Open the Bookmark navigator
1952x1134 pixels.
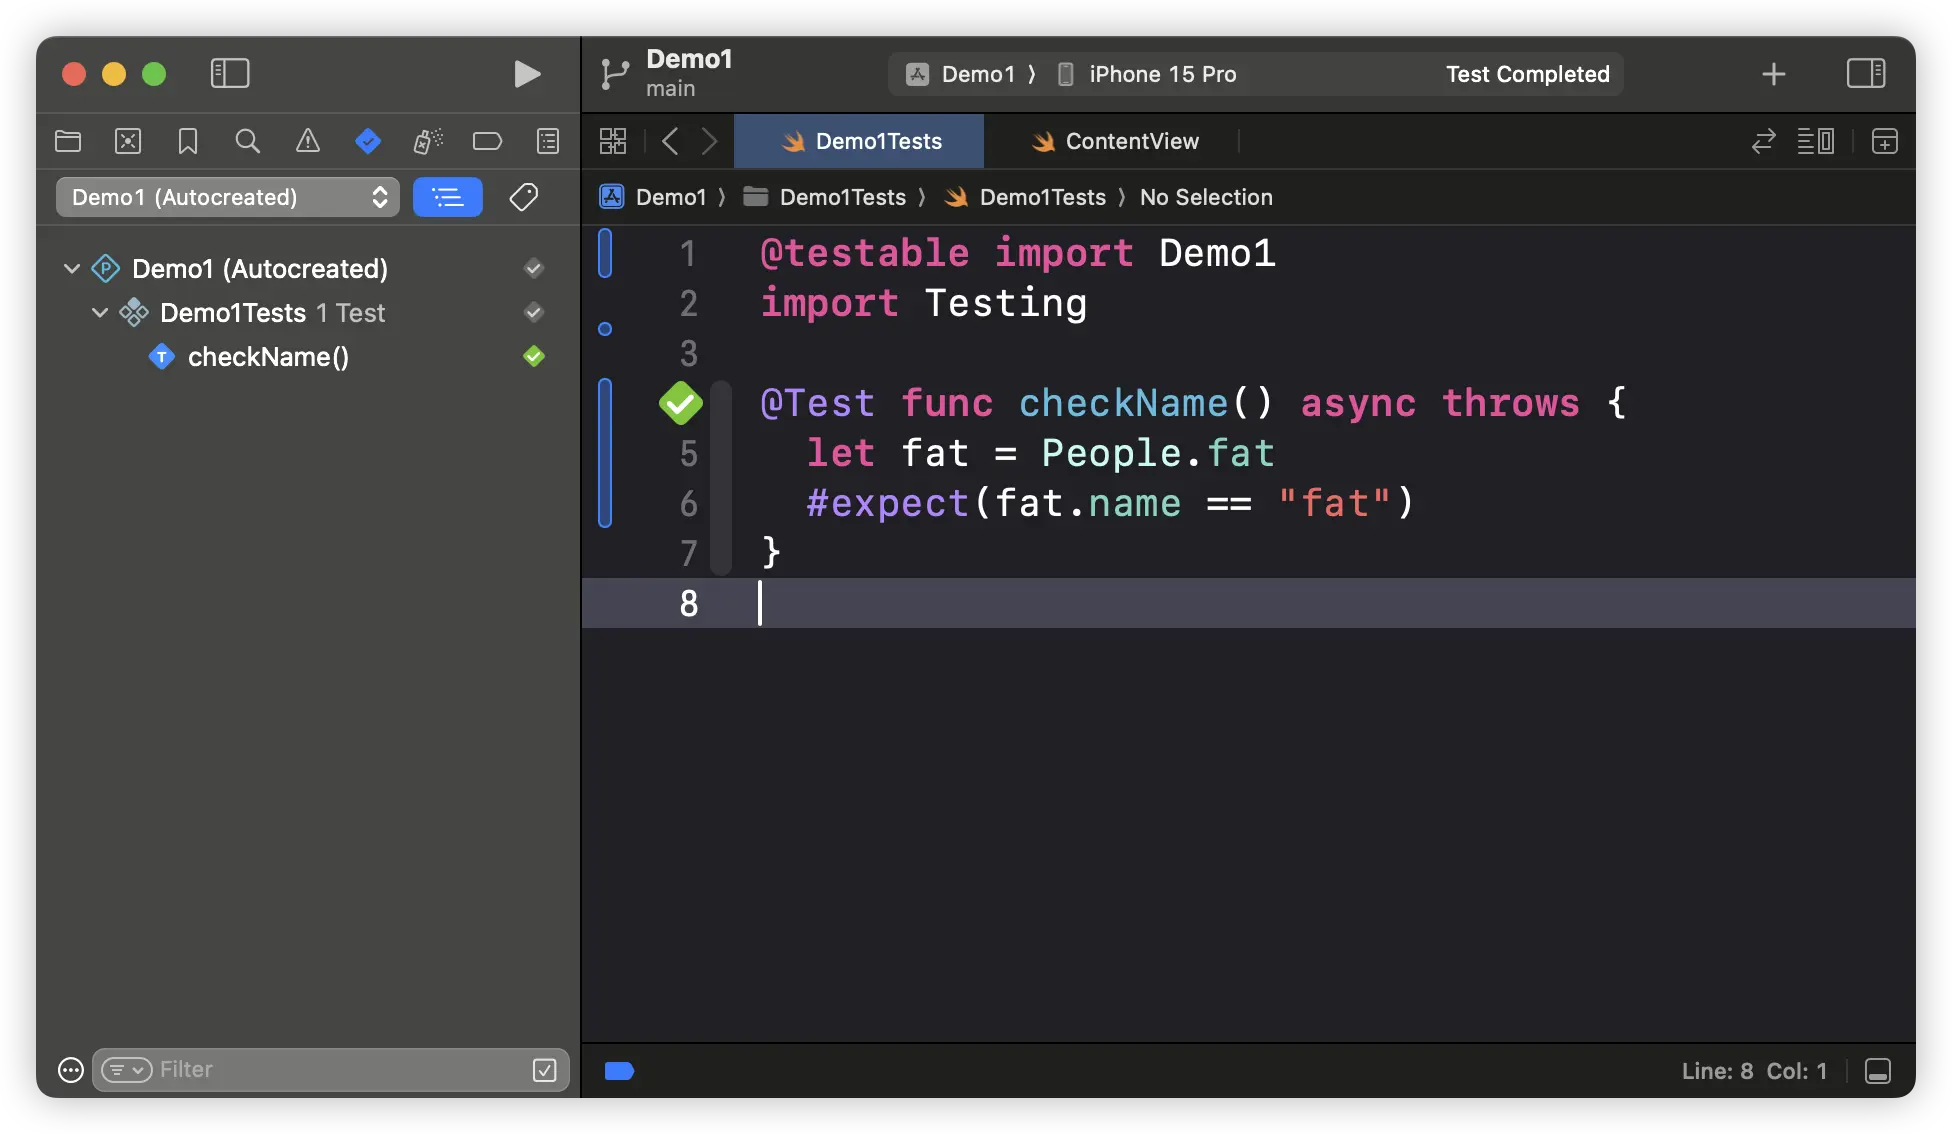tap(188, 141)
